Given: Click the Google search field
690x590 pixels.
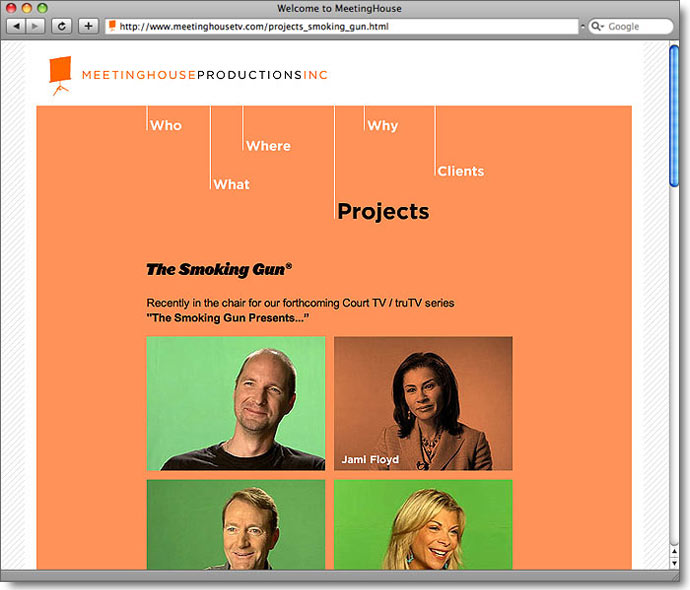Looking at the screenshot, I should click(631, 26).
